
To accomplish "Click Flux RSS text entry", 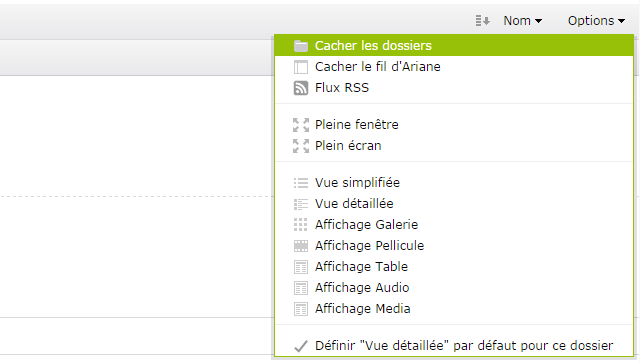I will point(342,88).
